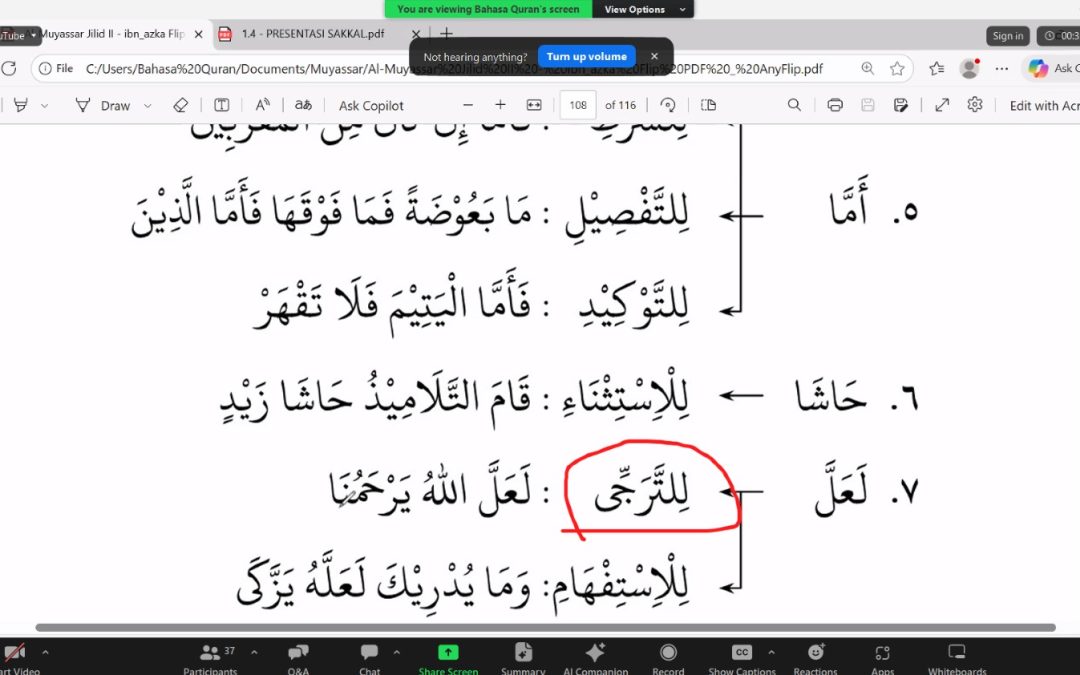Open browser Settings and more menu
1080x675 pixels.
point(1002,68)
